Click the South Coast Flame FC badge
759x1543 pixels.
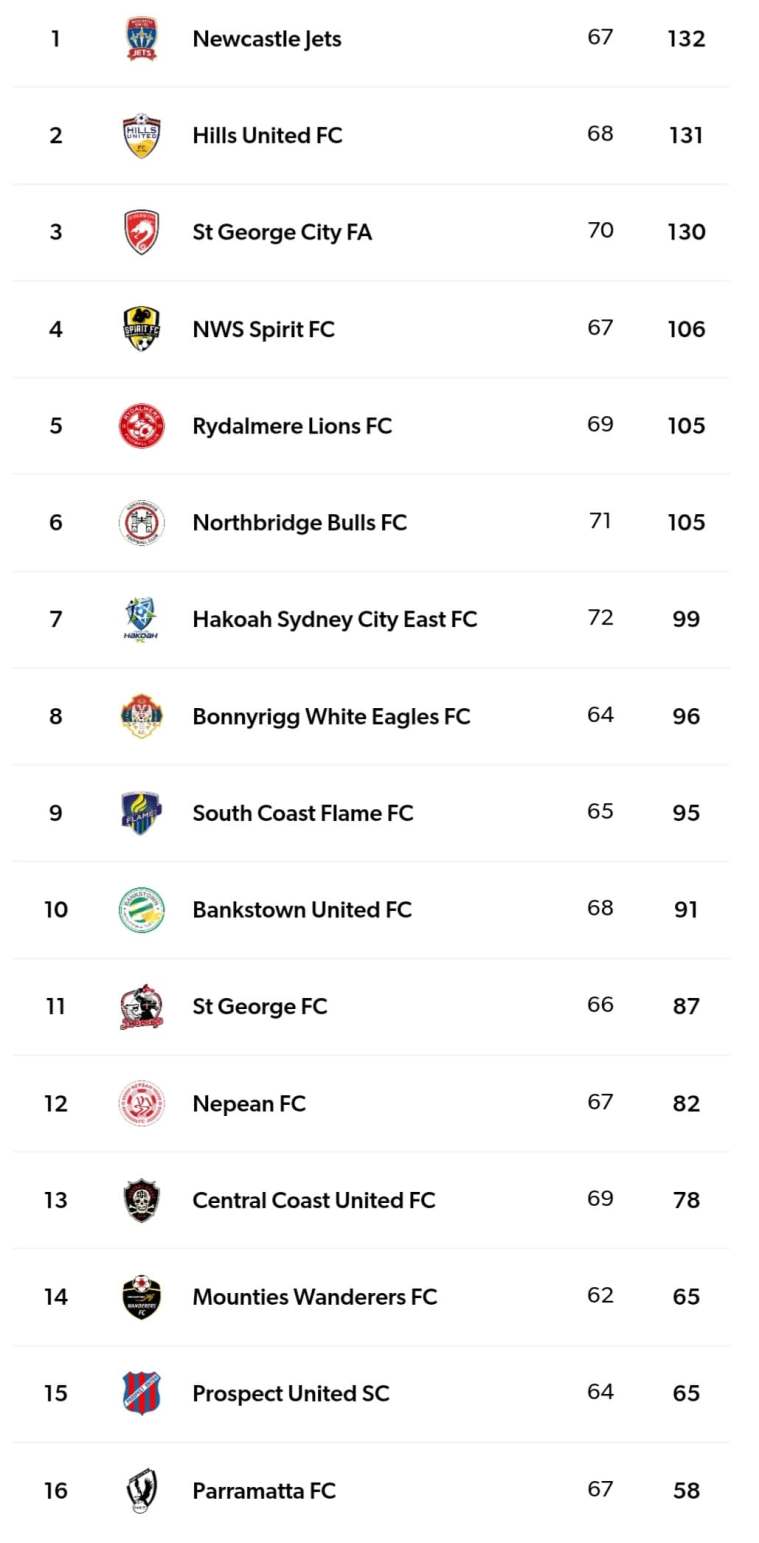coord(141,813)
